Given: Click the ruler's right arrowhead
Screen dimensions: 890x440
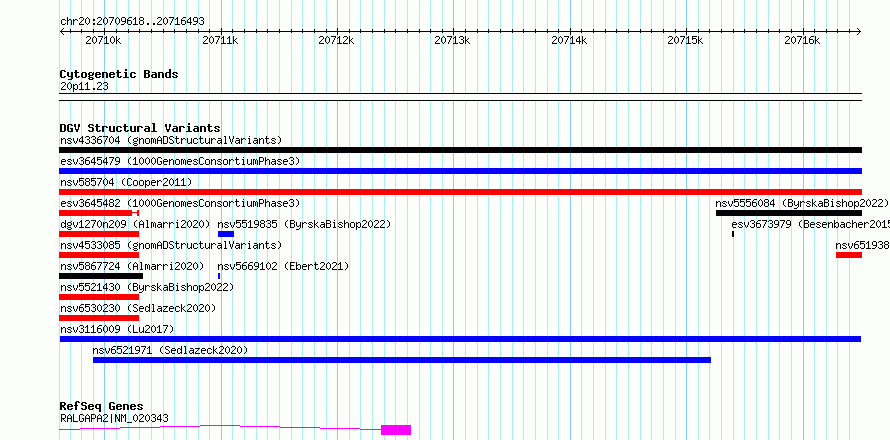Looking at the screenshot, I should click(x=859, y=31).
